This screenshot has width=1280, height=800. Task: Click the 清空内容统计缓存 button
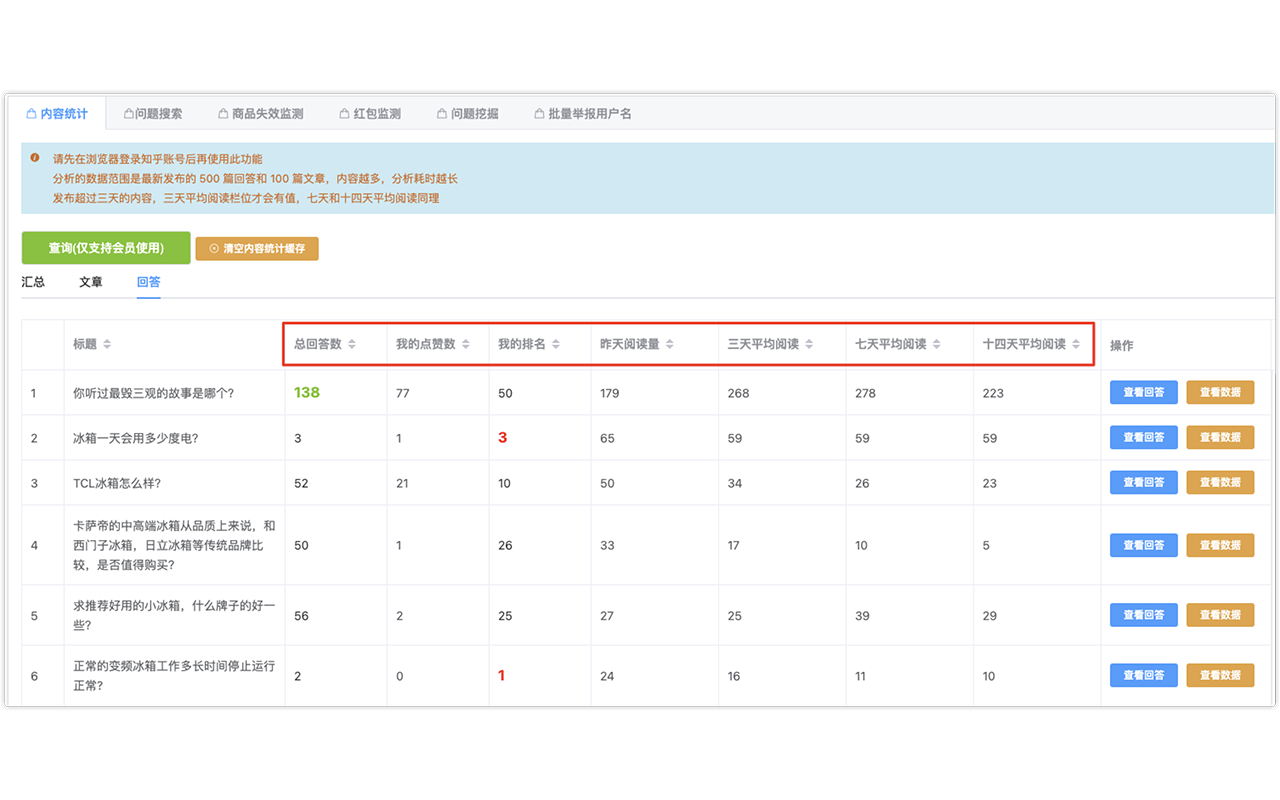(257, 248)
